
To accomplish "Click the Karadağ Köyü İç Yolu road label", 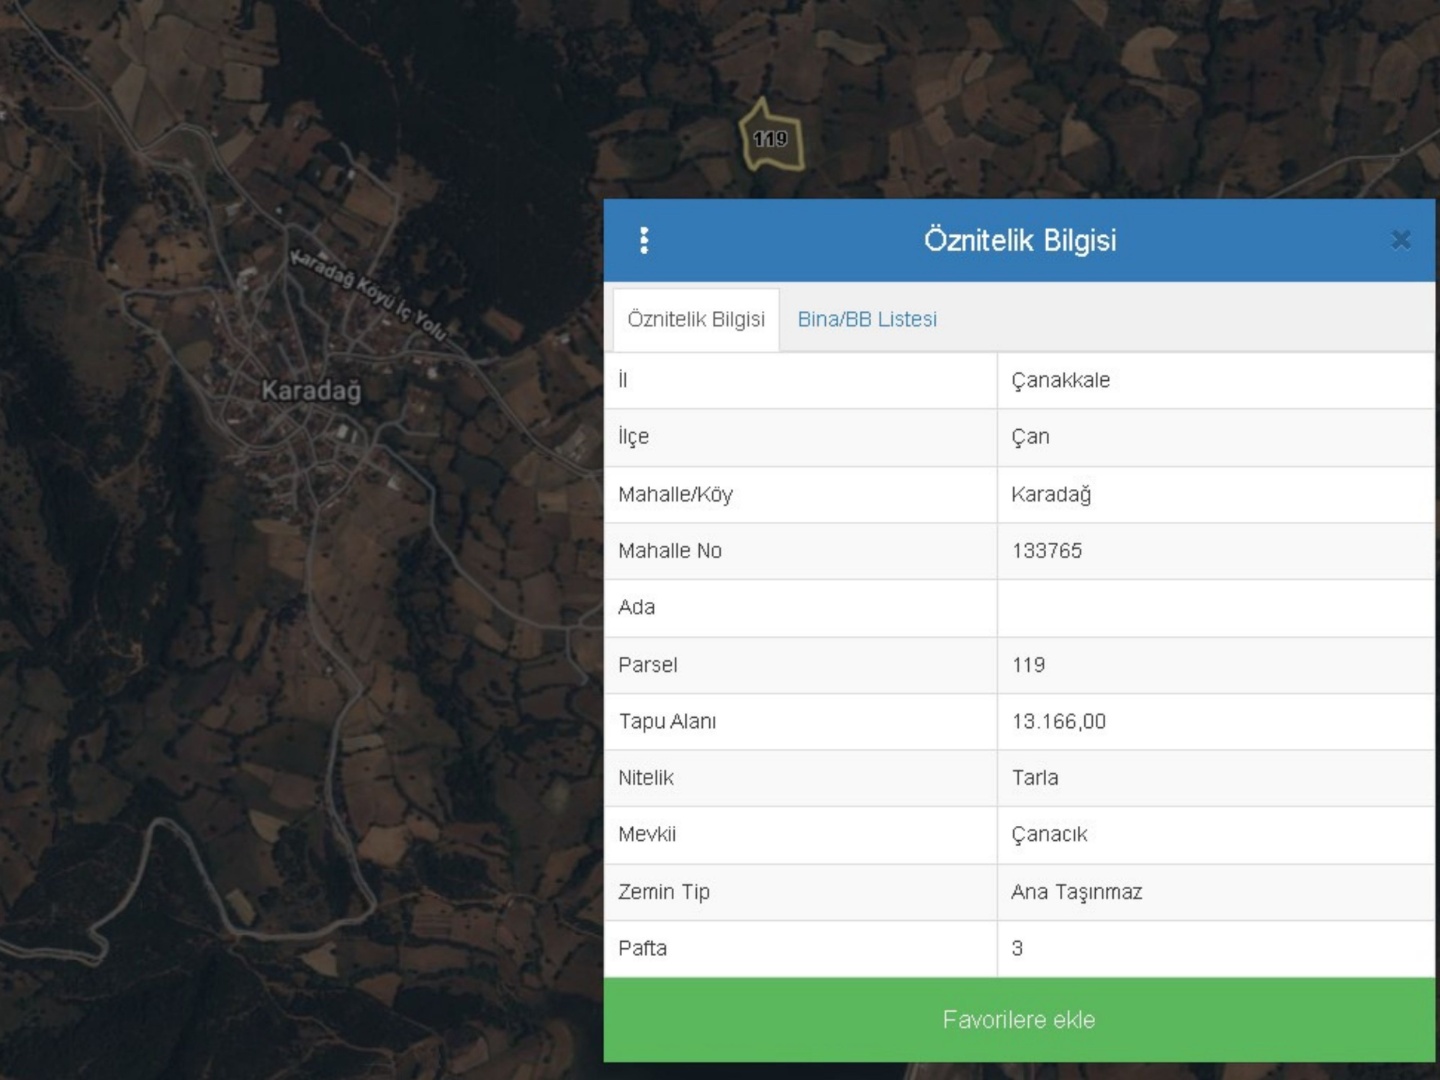I will 368,294.
